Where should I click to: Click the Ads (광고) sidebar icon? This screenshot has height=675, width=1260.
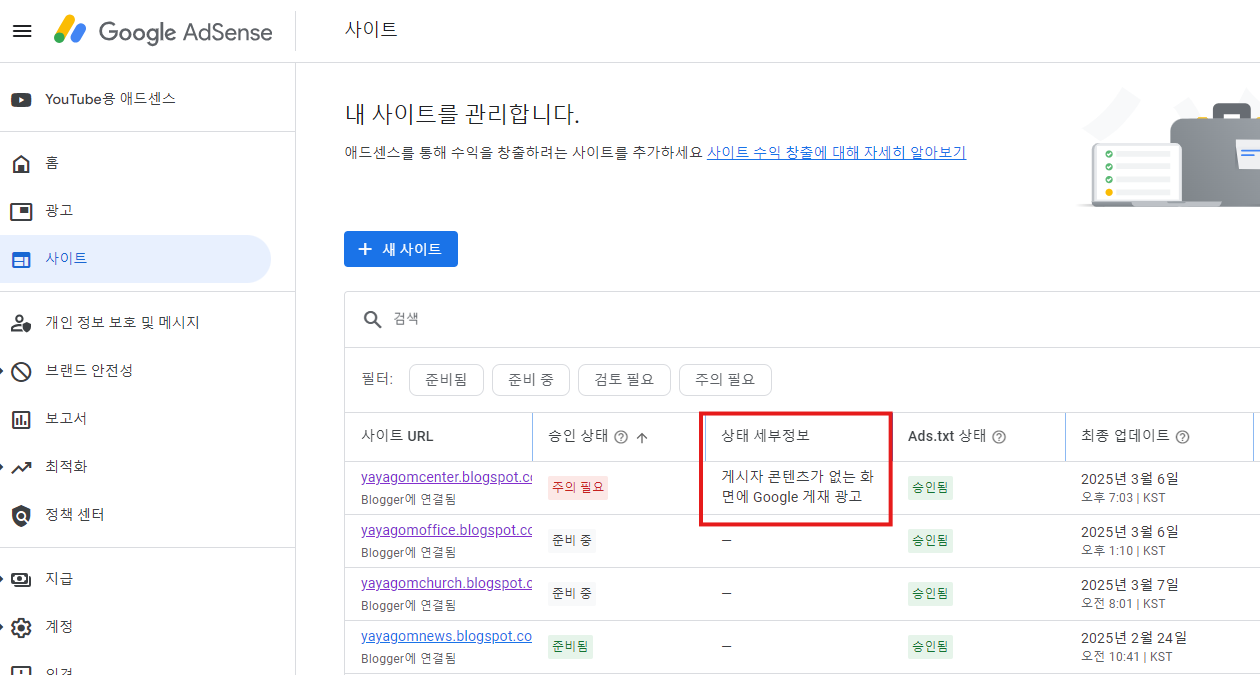(x=21, y=211)
